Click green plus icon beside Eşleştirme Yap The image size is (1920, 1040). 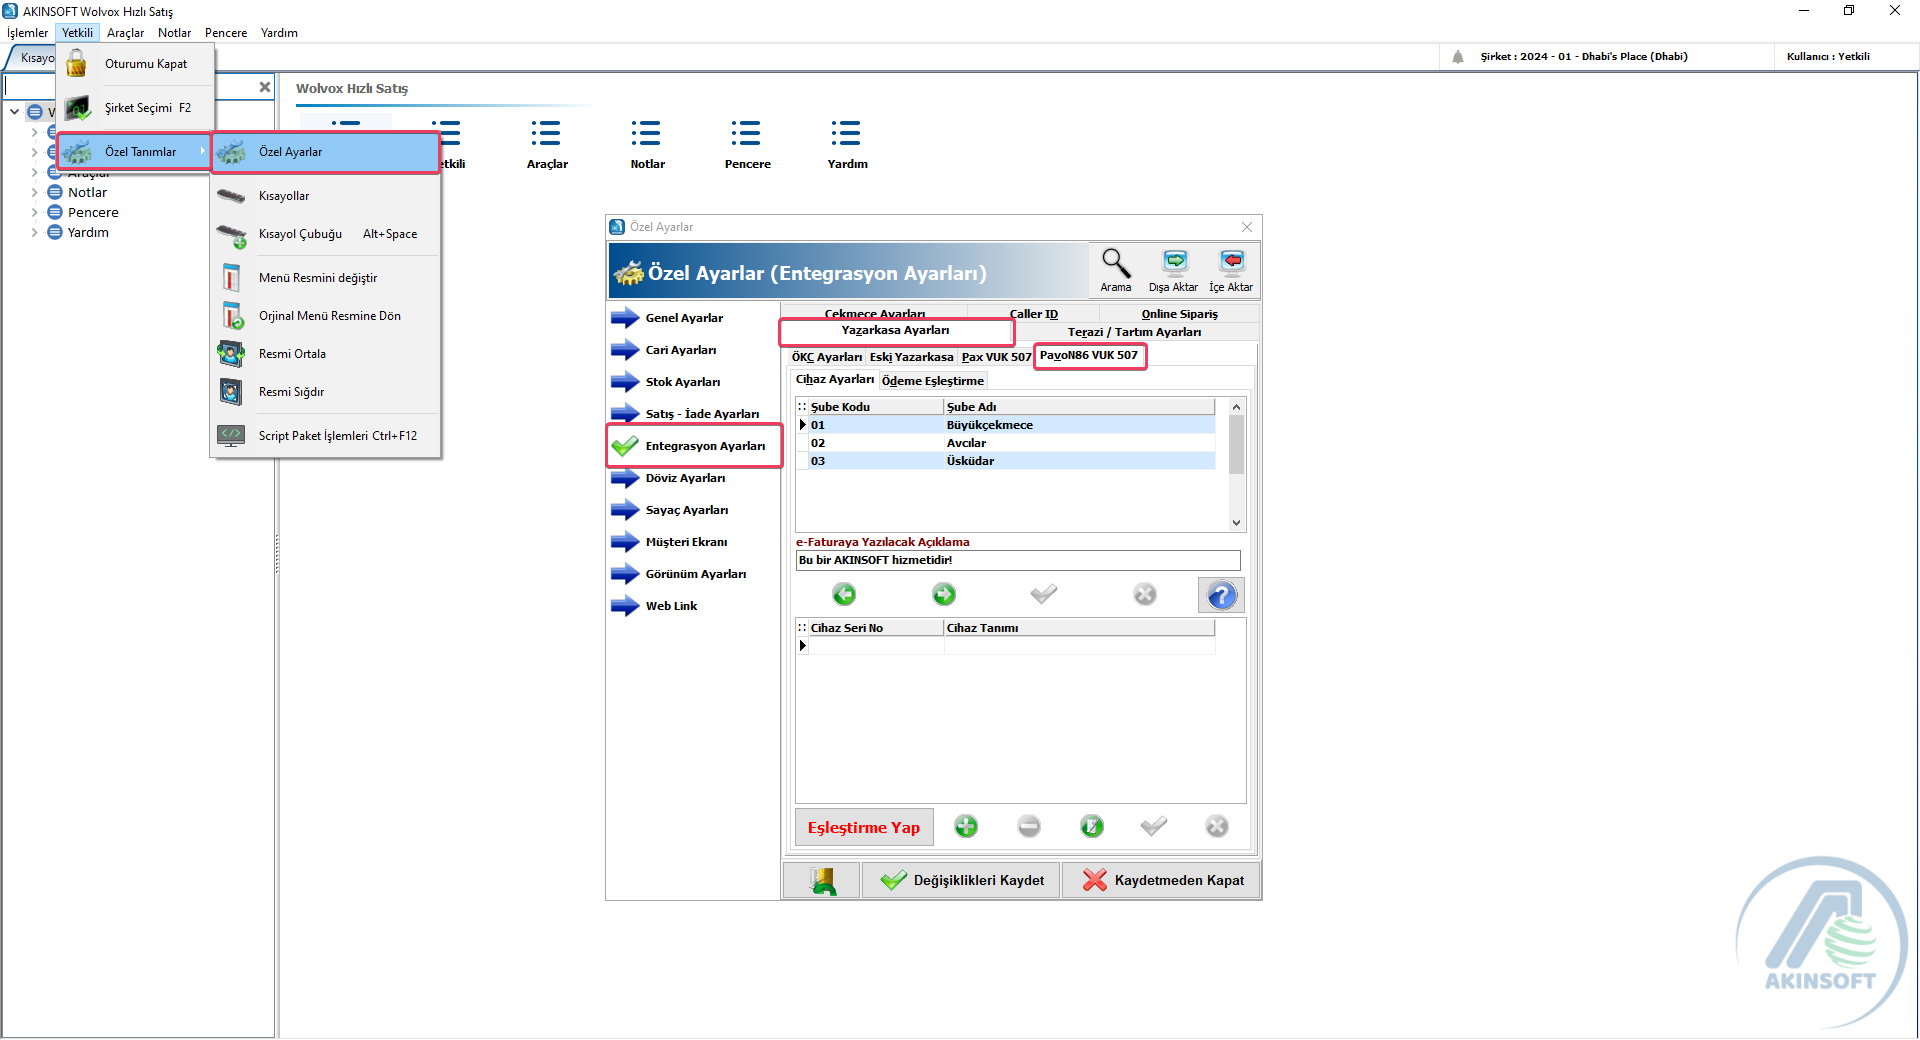(966, 826)
